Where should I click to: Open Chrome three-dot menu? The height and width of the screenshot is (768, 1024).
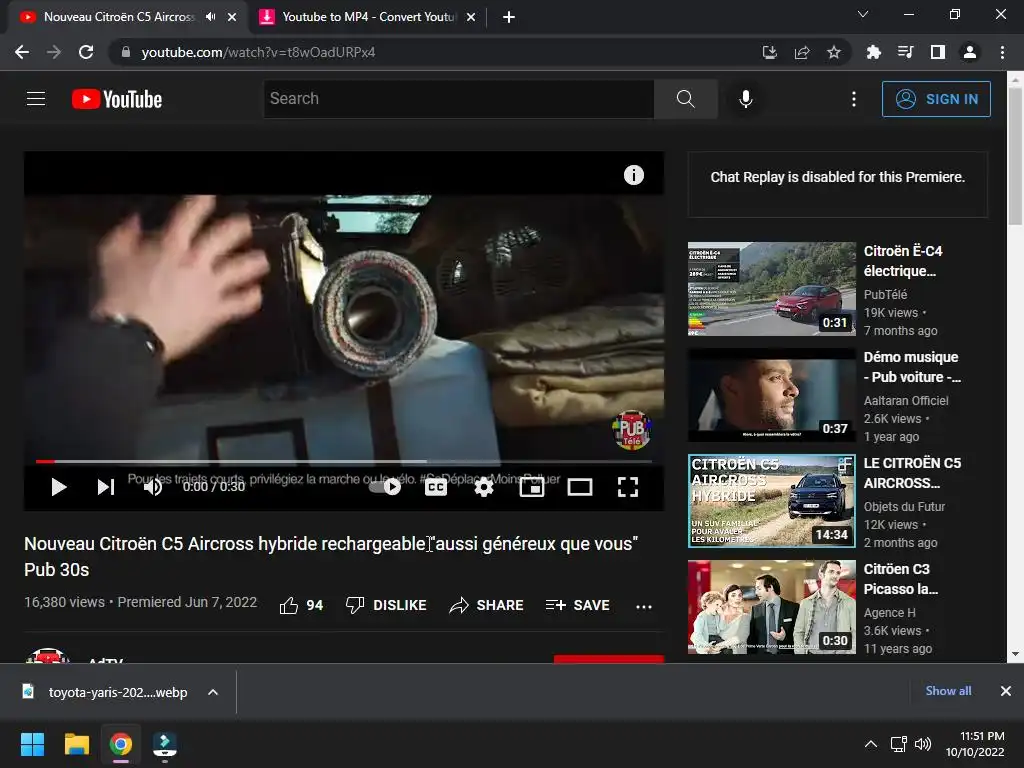1002,52
